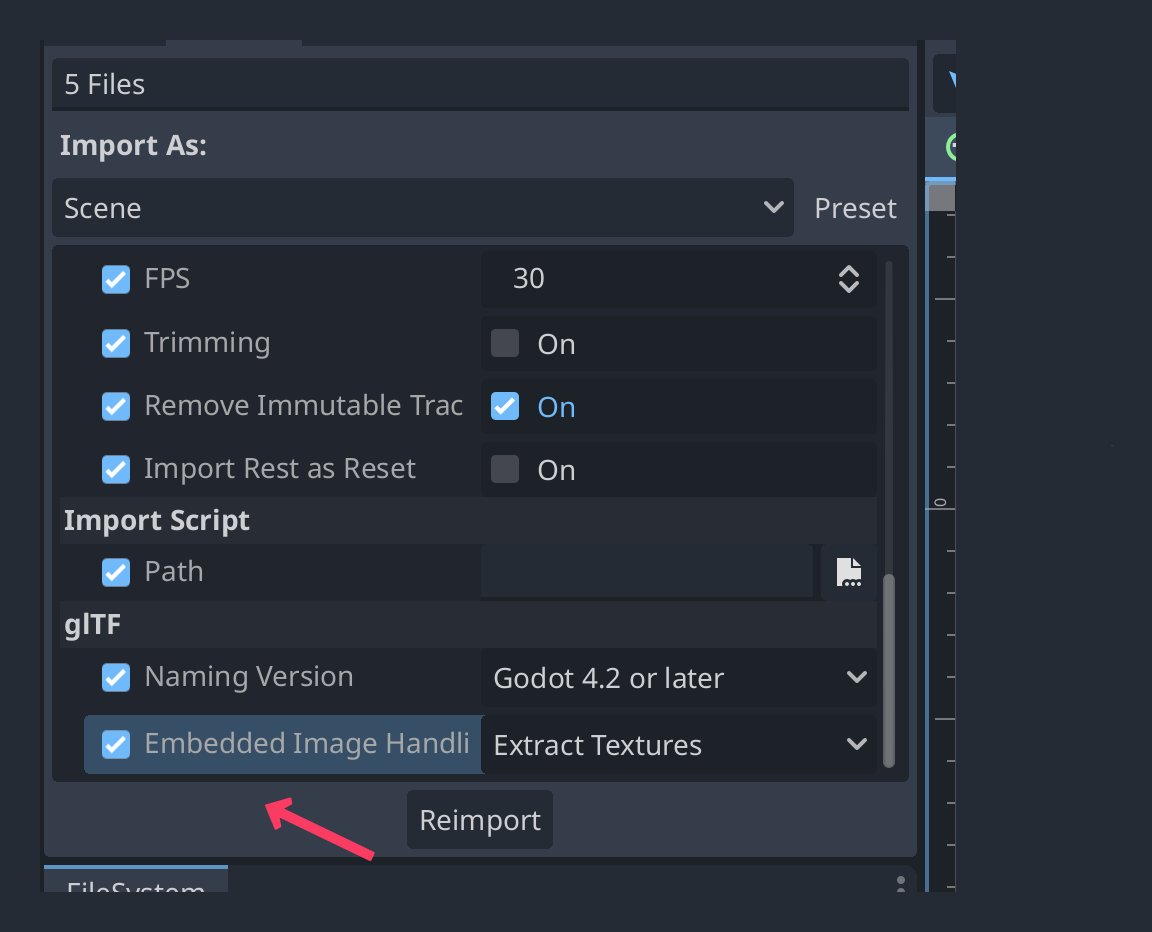Toggle the Embedded Image Handling property checkbox
Image resolution: width=1152 pixels, height=932 pixels.
point(116,744)
